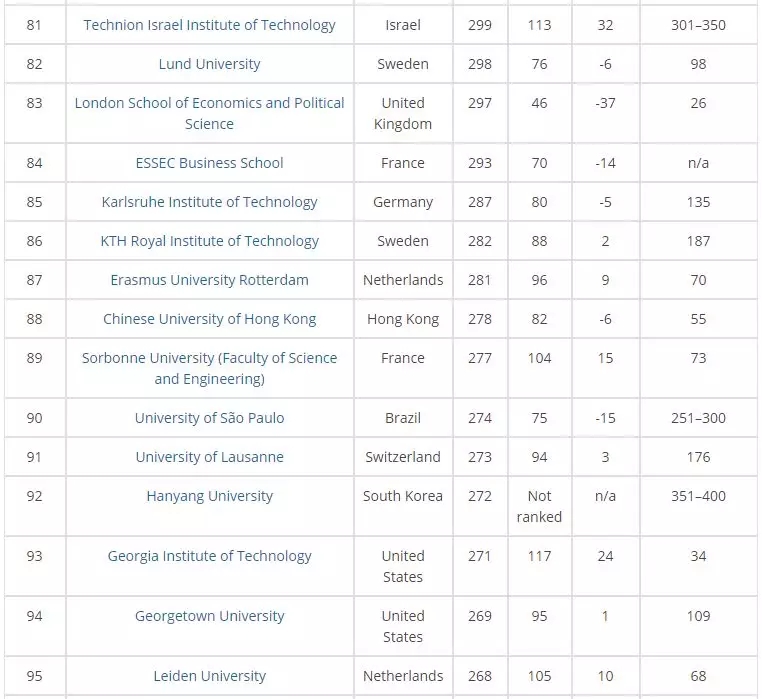
Task: Open Karlsruhe Institute of Technology link
Action: pyautogui.click(x=209, y=202)
